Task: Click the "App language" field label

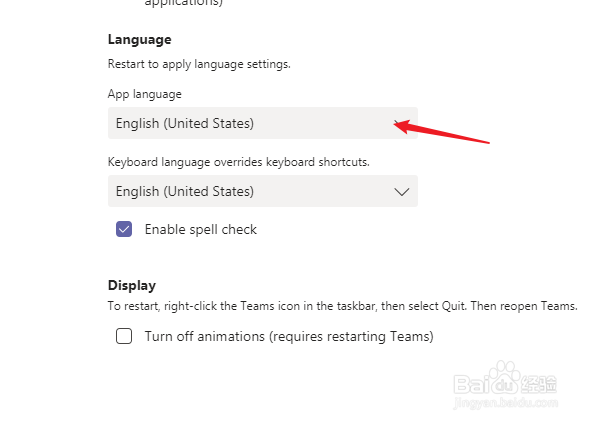Action: point(145,94)
